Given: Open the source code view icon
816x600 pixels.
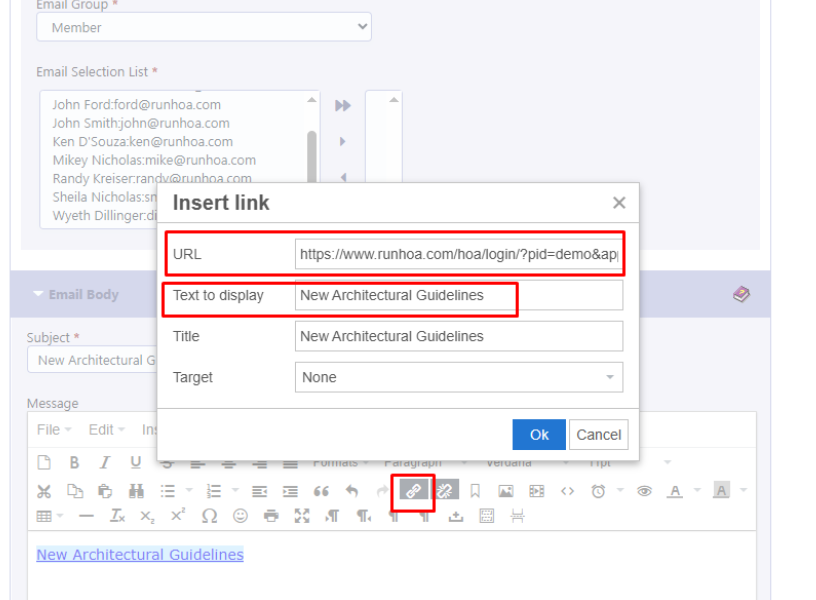Looking at the screenshot, I should 568,491.
